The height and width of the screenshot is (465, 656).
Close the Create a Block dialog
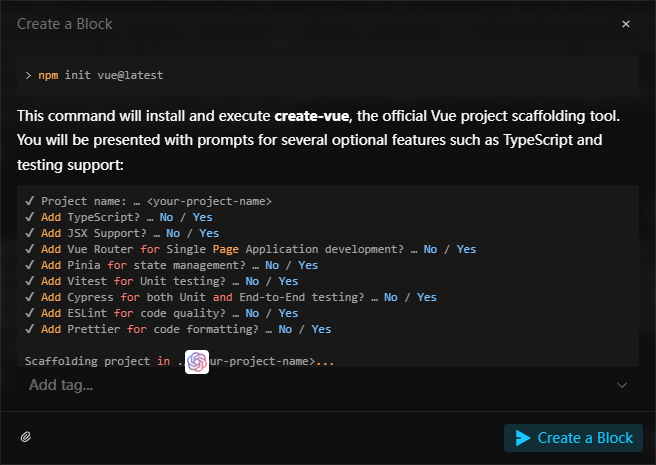tap(625, 24)
